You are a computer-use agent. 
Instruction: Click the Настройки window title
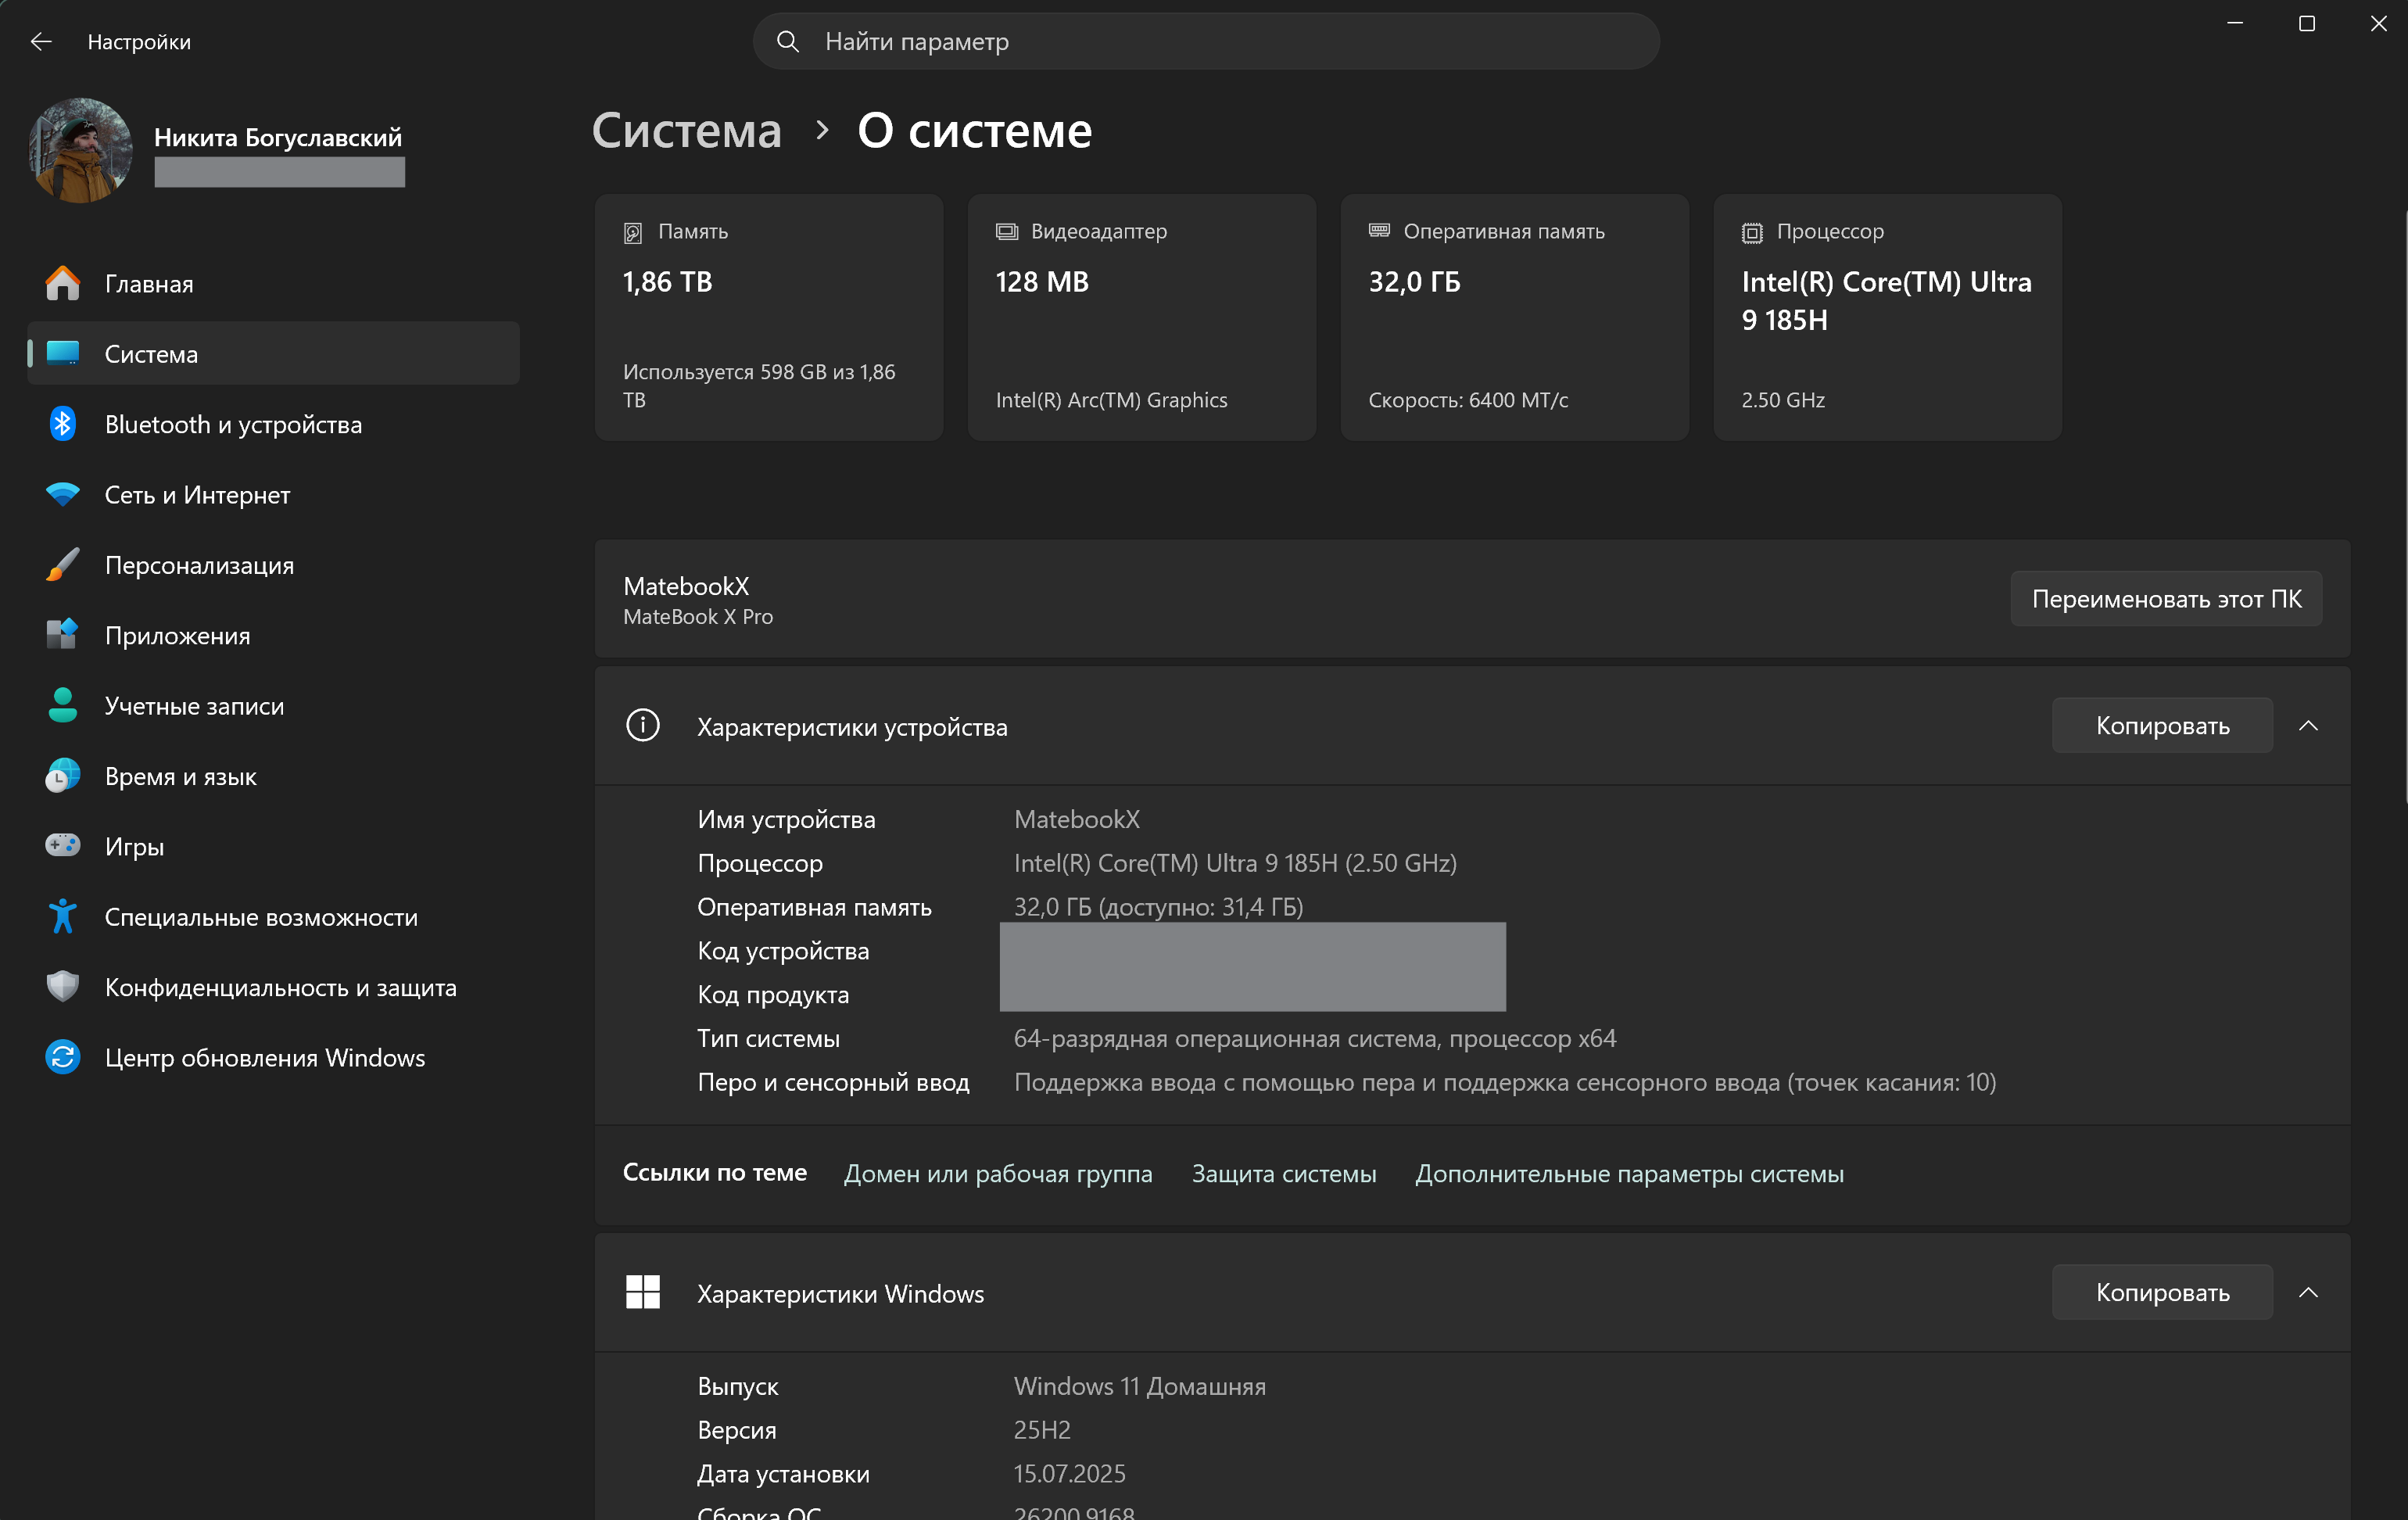tap(139, 42)
